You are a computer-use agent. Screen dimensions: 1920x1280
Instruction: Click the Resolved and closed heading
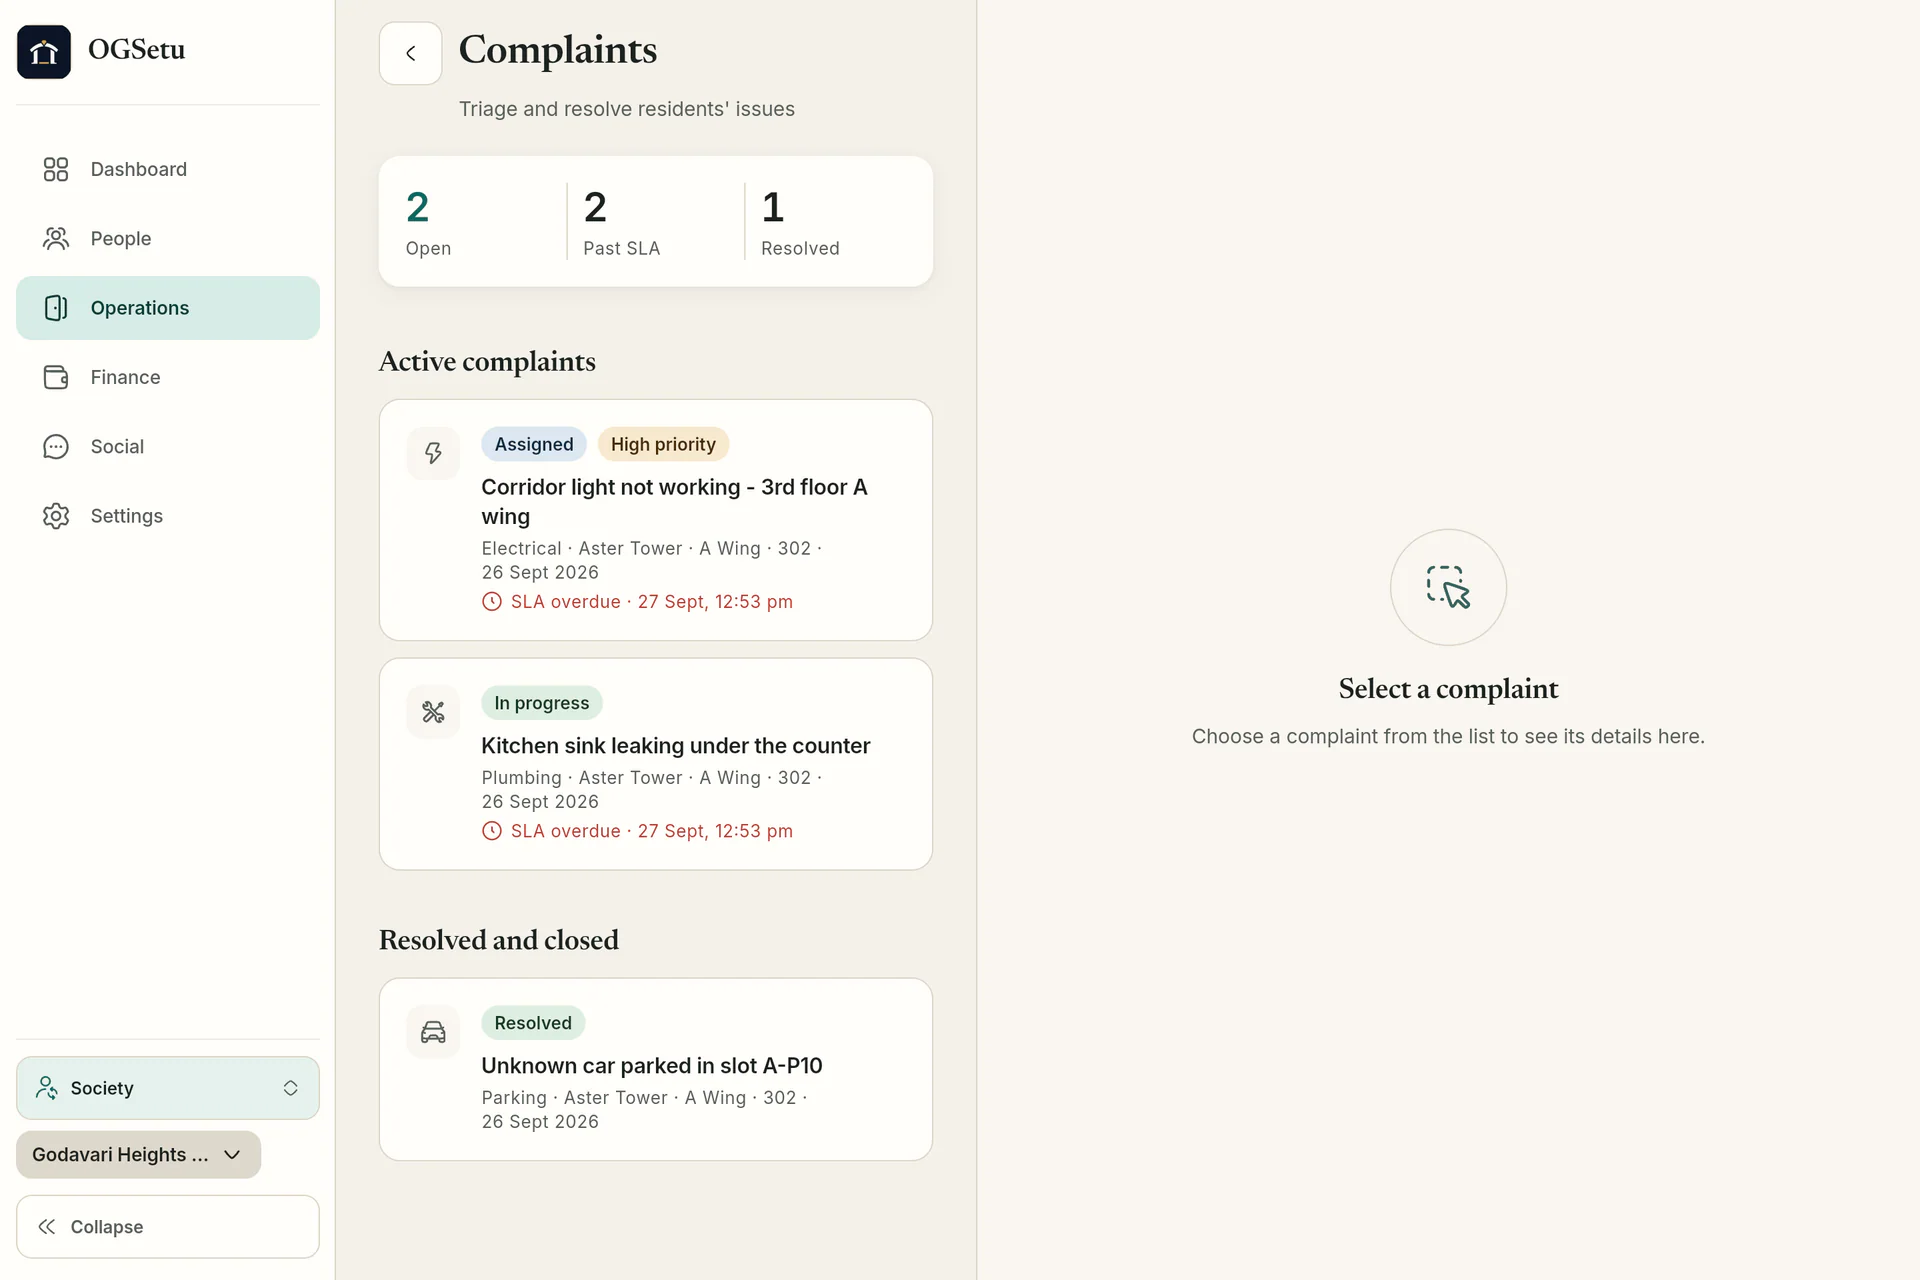pyautogui.click(x=499, y=940)
